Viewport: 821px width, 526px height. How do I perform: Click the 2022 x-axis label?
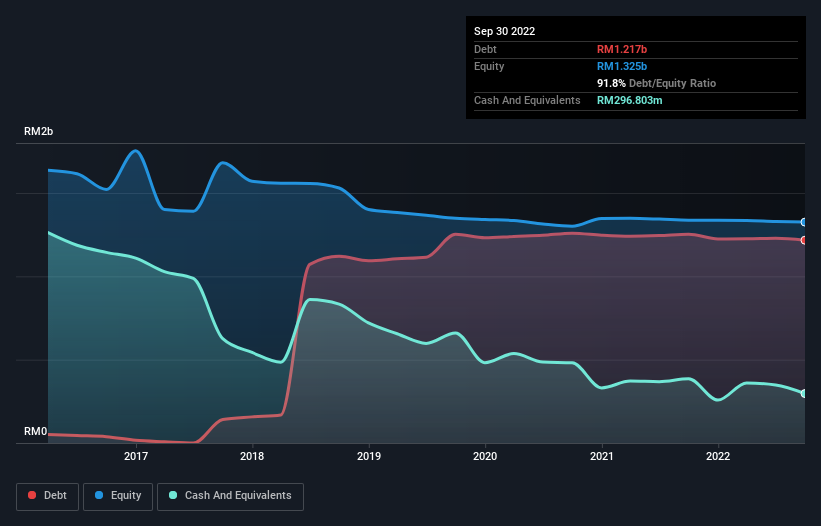pos(718,456)
